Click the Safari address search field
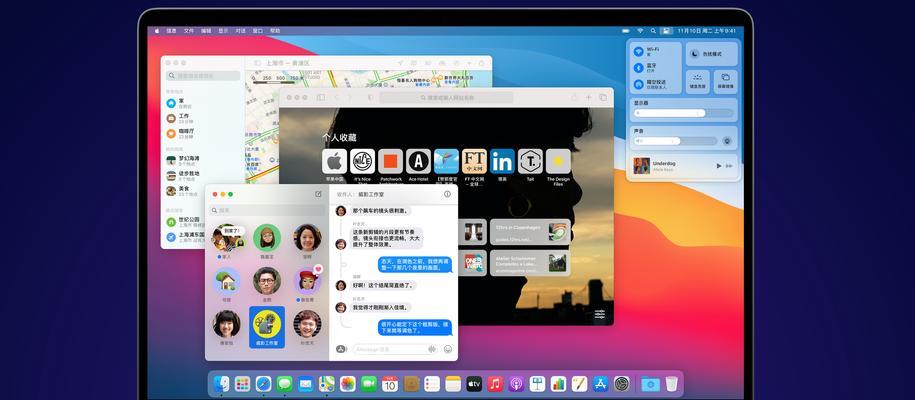Image resolution: width=915 pixels, height=400 pixels. pos(446,98)
